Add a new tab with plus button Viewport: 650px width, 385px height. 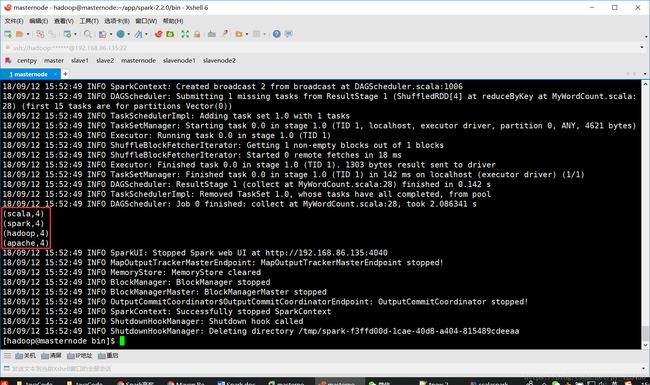pyautogui.click(x=65, y=74)
